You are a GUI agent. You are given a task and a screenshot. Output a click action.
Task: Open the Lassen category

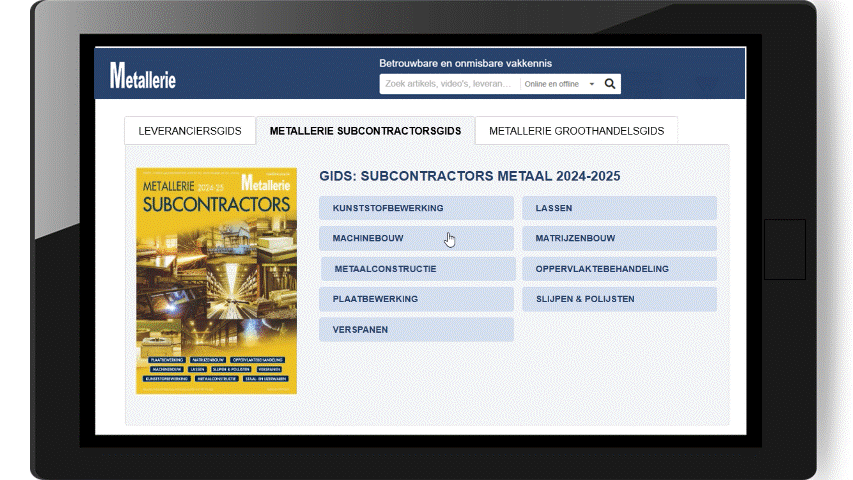[619, 208]
